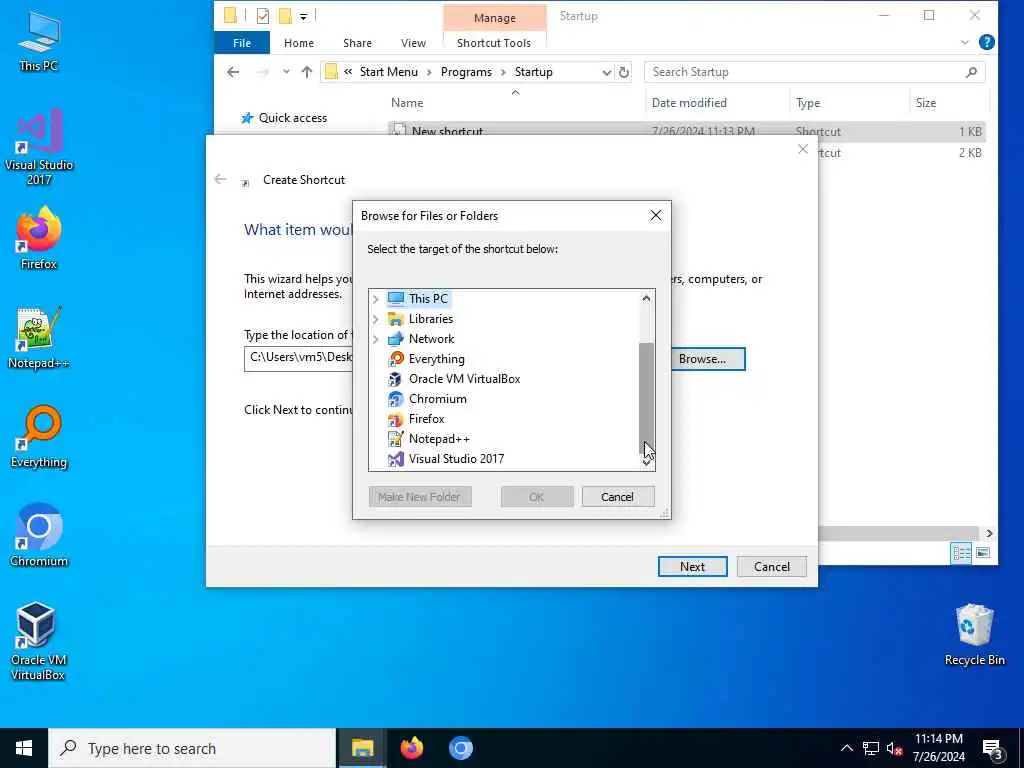This screenshot has width=1024, height=768.
Task: Select Visual Studio 2017 desktop shortcut
Action: click(39, 147)
